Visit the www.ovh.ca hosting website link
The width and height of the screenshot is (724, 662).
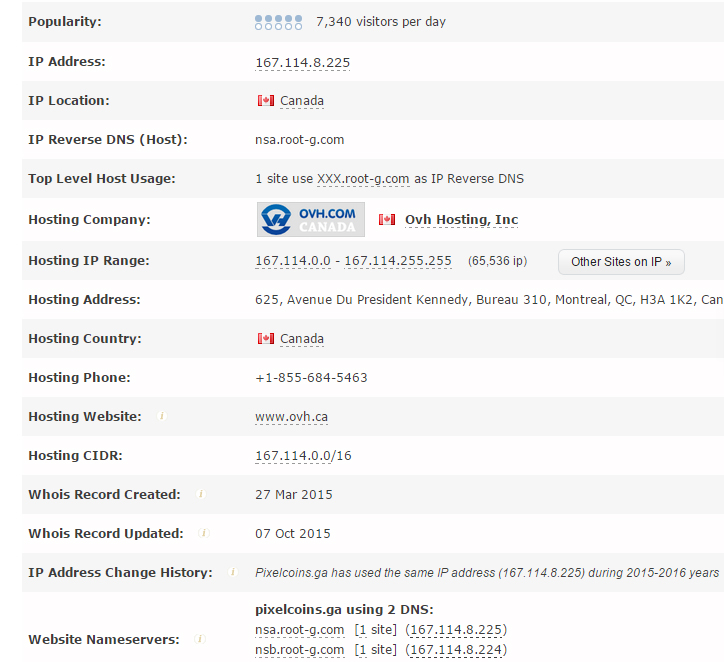click(x=291, y=416)
